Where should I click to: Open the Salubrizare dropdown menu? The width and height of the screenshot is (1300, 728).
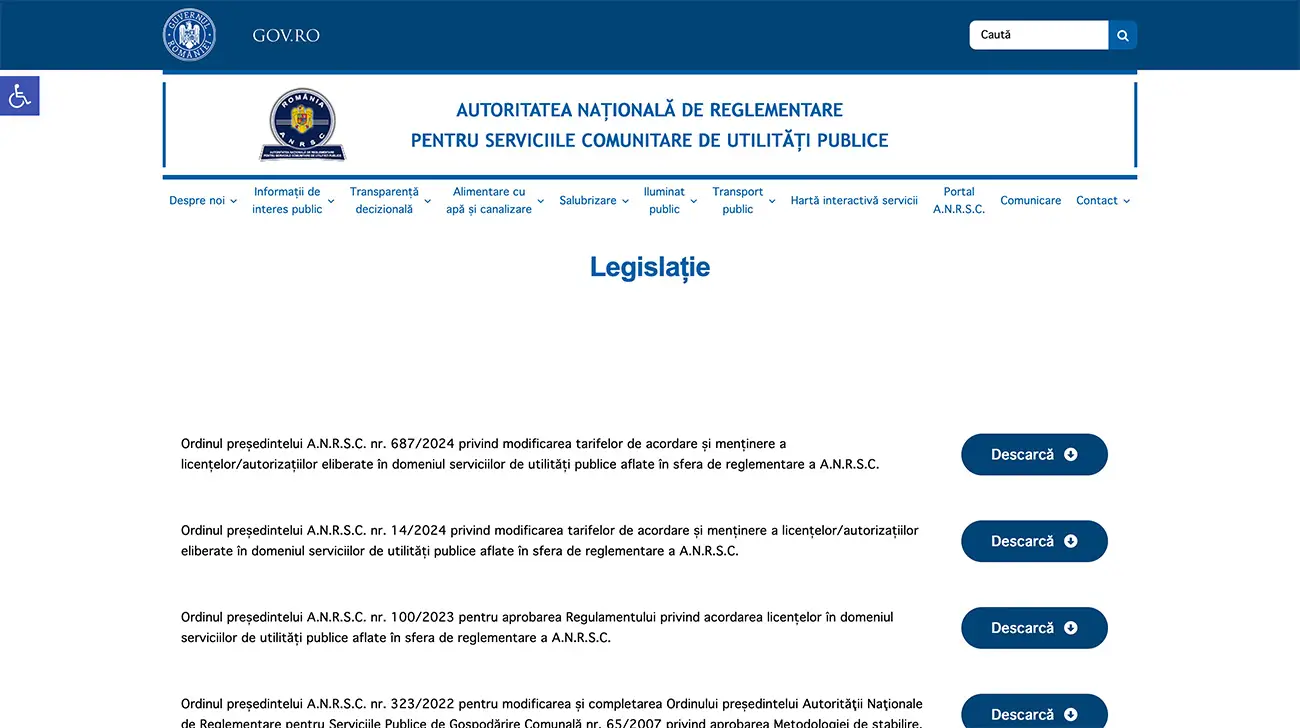(594, 200)
